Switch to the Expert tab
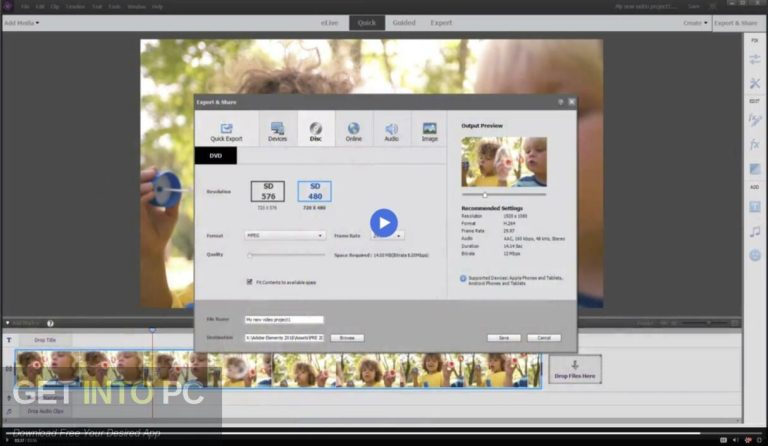The image size is (768, 446). pyautogui.click(x=441, y=23)
